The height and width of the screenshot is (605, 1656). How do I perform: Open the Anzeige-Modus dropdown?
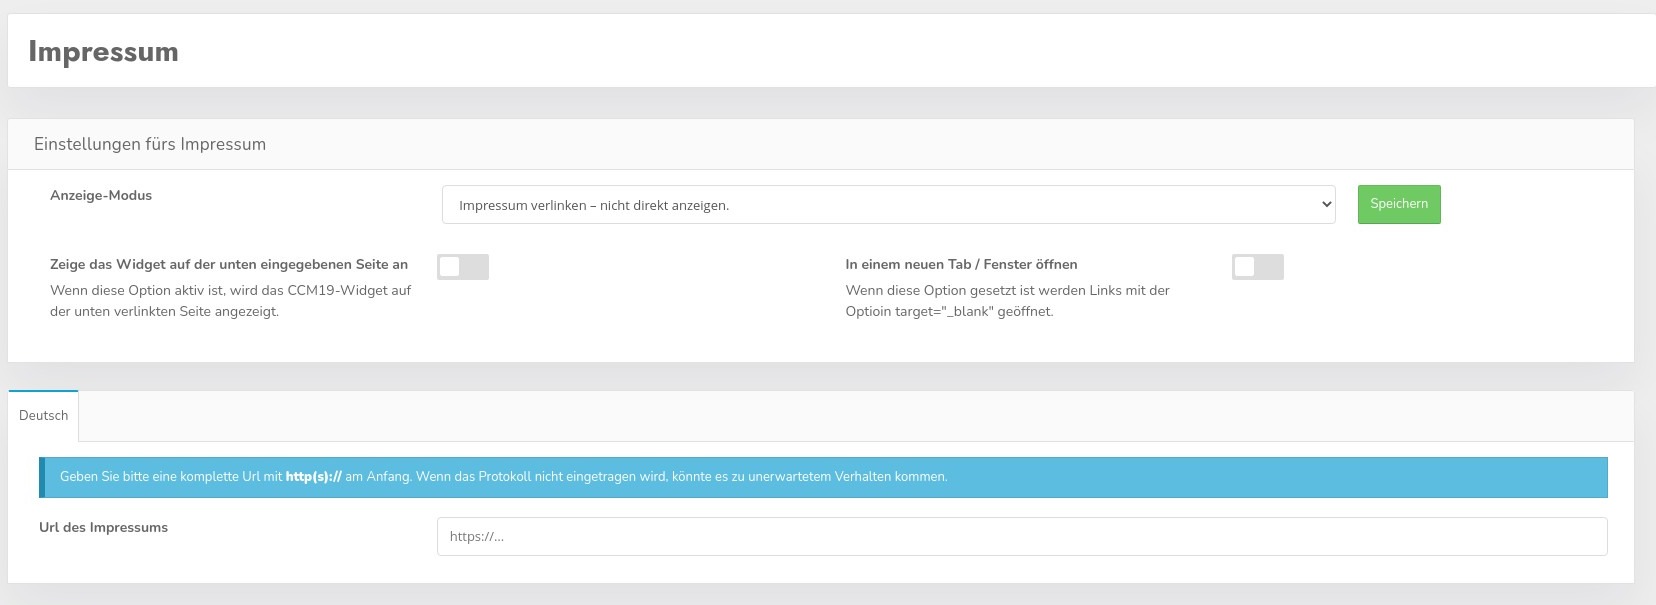(x=888, y=205)
